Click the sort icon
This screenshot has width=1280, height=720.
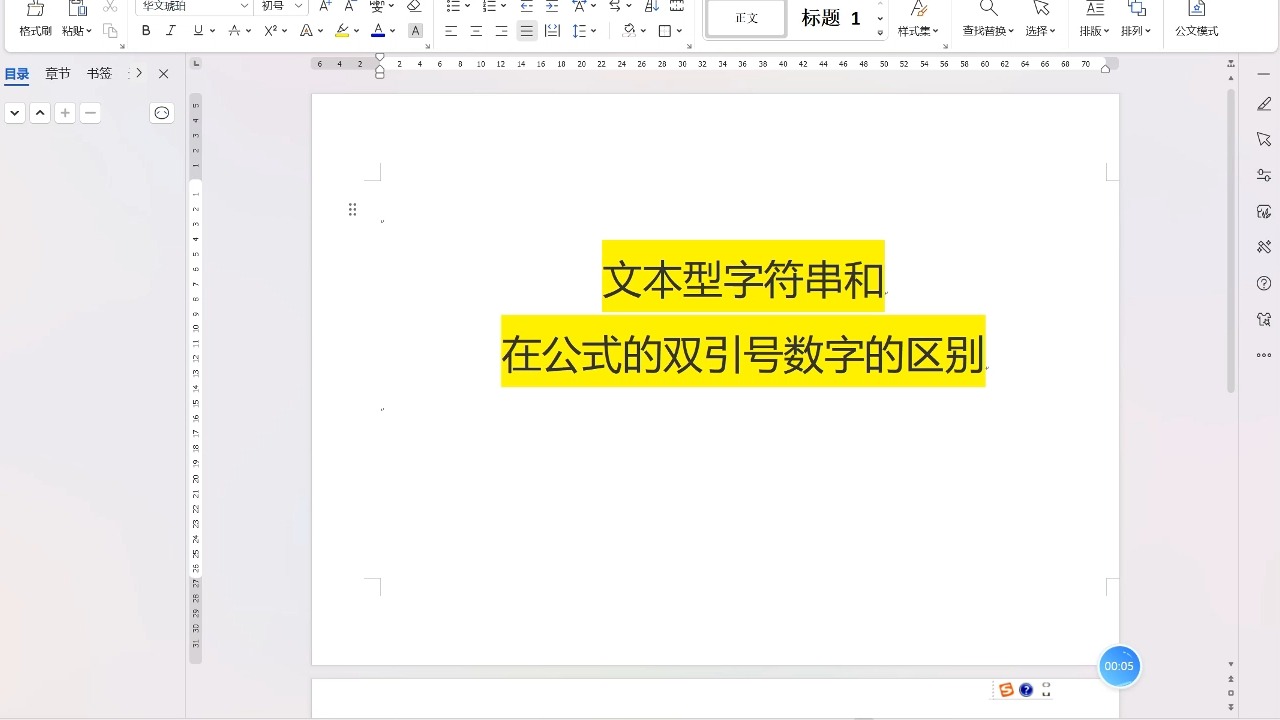tap(652, 6)
